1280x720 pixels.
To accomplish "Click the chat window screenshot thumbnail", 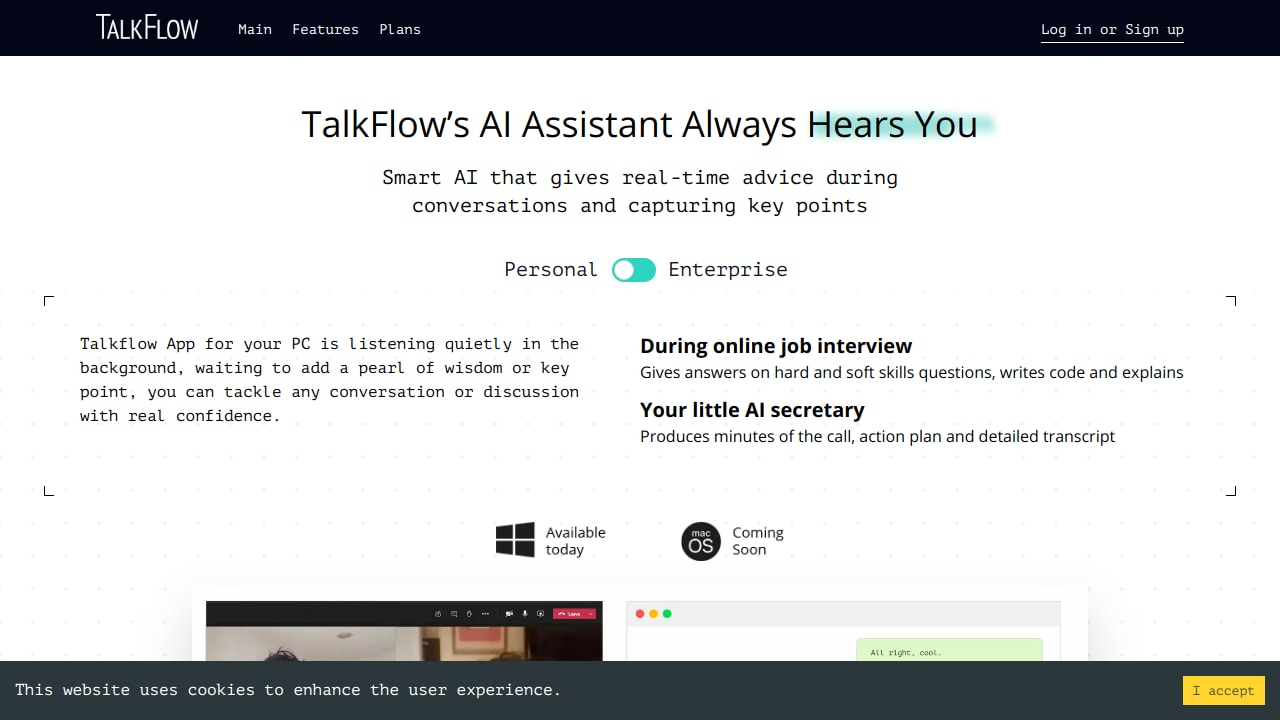I will (843, 631).
